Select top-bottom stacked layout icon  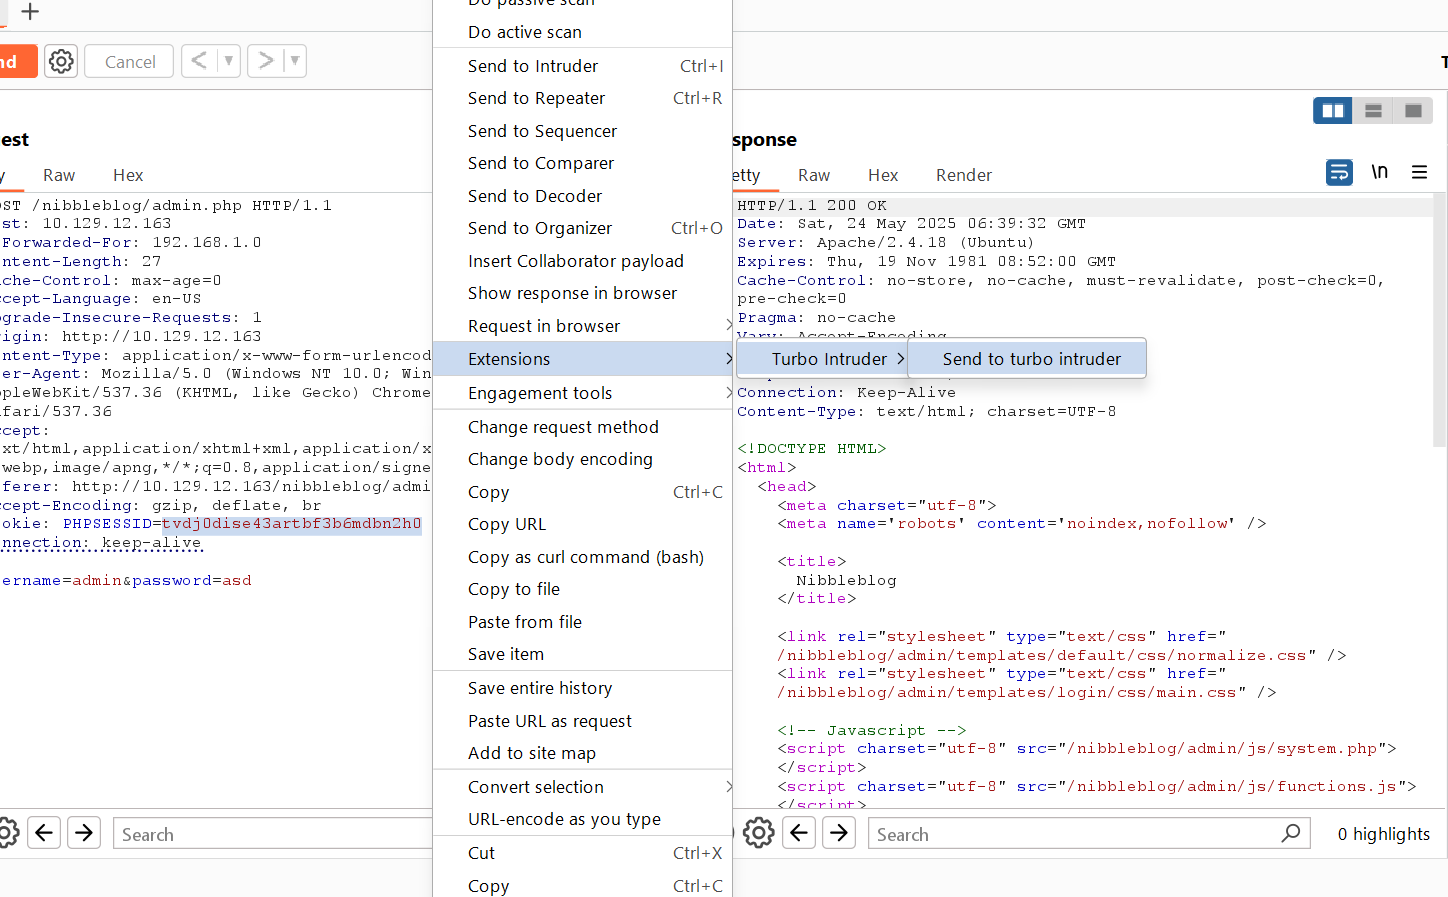pos(1373,111)
